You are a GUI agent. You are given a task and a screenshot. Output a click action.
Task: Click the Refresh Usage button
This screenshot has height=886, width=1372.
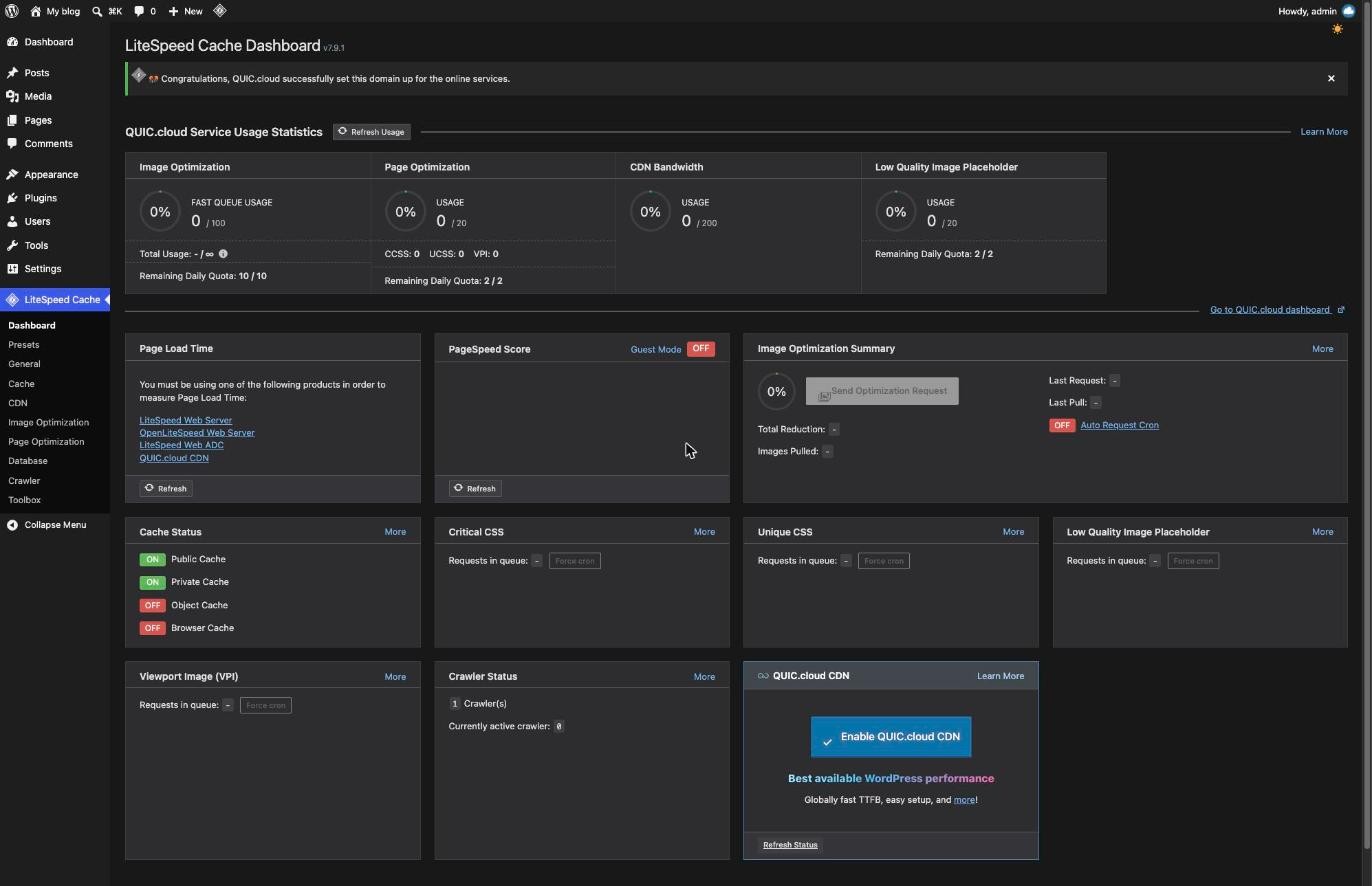coord(372,132)
